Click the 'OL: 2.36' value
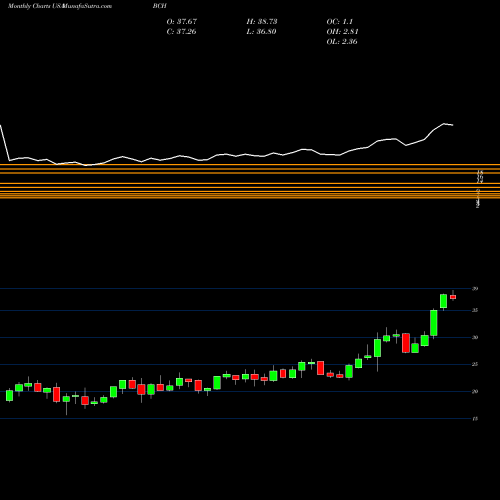The width and height of the screenshot is (500, 500). coord(342,42)
